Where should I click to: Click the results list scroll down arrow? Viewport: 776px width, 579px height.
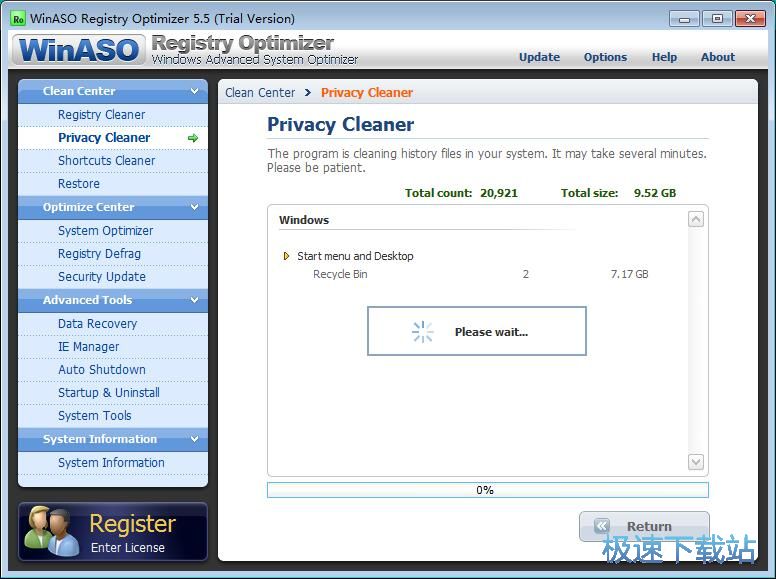pyautogui.click(x=696, y=462)
